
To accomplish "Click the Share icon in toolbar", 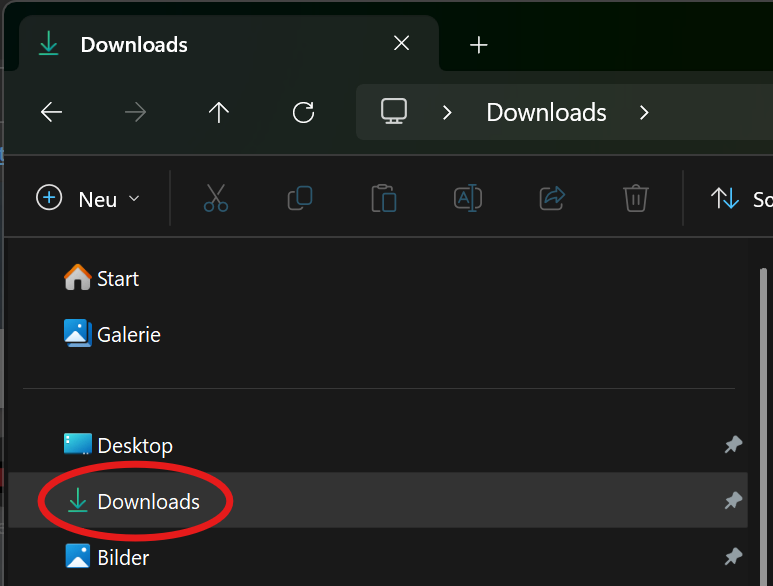I will tap(552, 198).
